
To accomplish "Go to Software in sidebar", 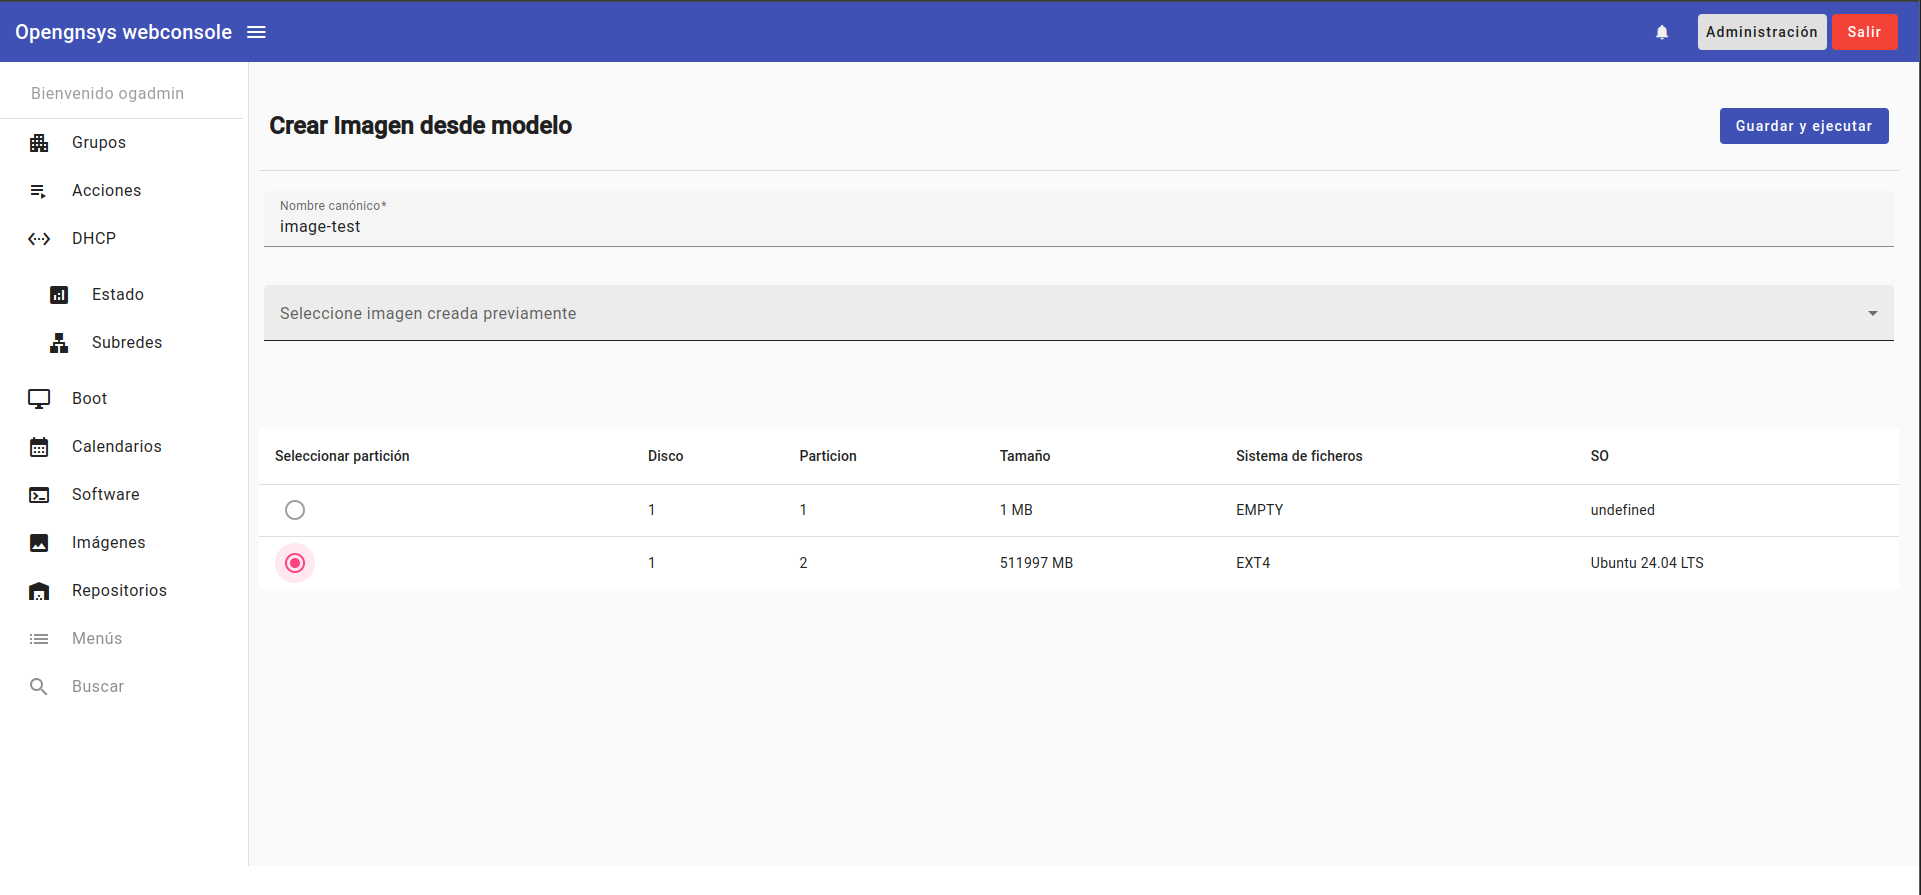I will click(x=105, y=494).
